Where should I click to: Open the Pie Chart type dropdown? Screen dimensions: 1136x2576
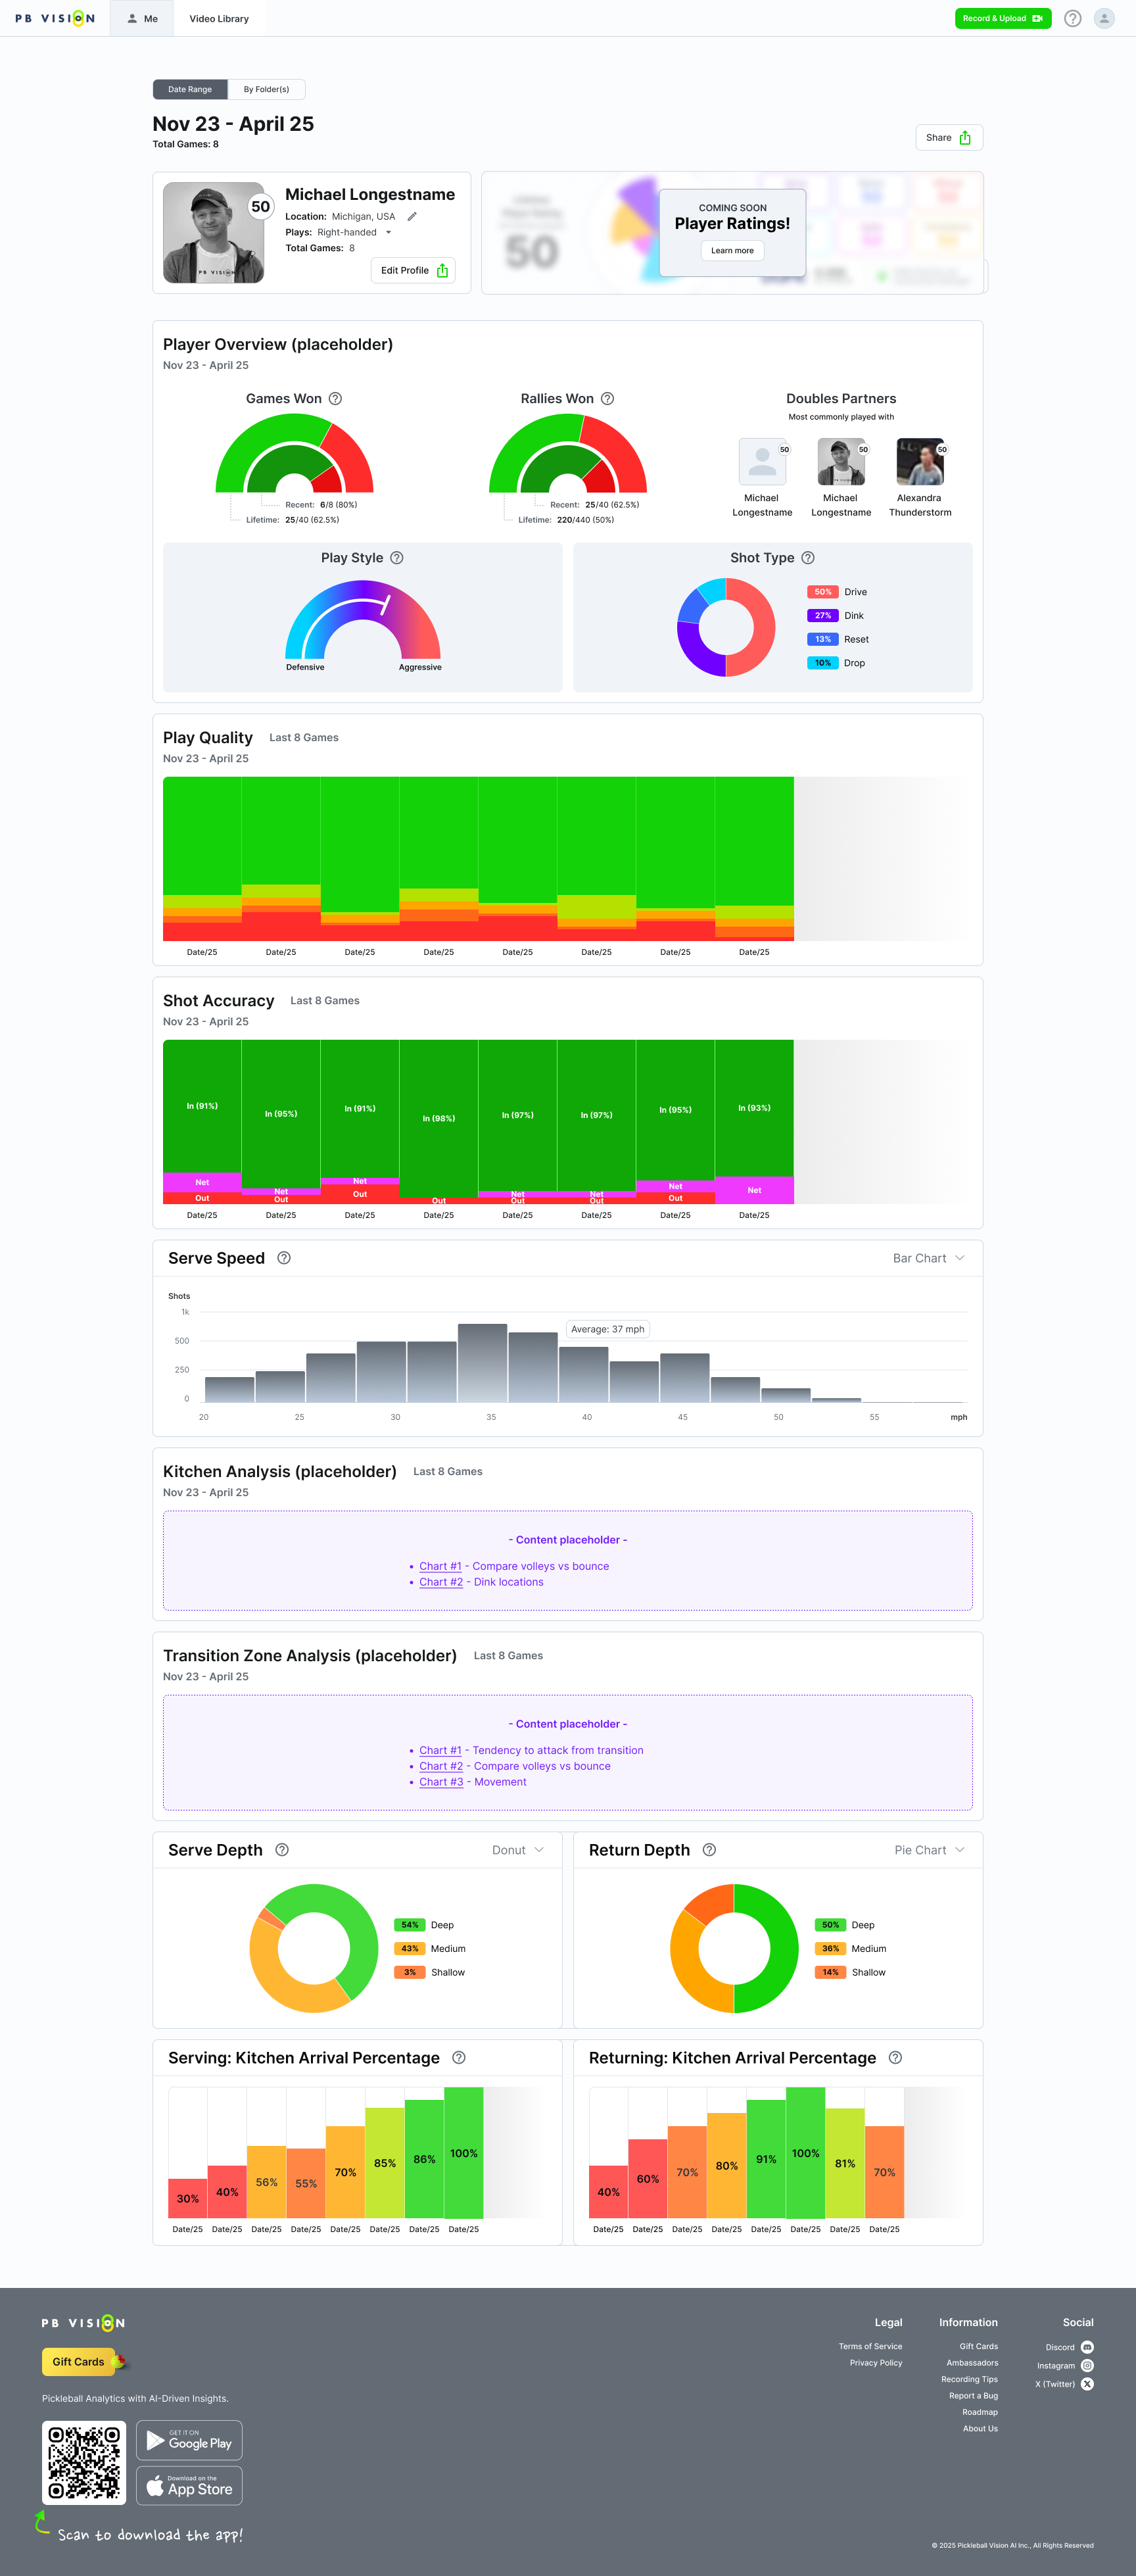929,1850
